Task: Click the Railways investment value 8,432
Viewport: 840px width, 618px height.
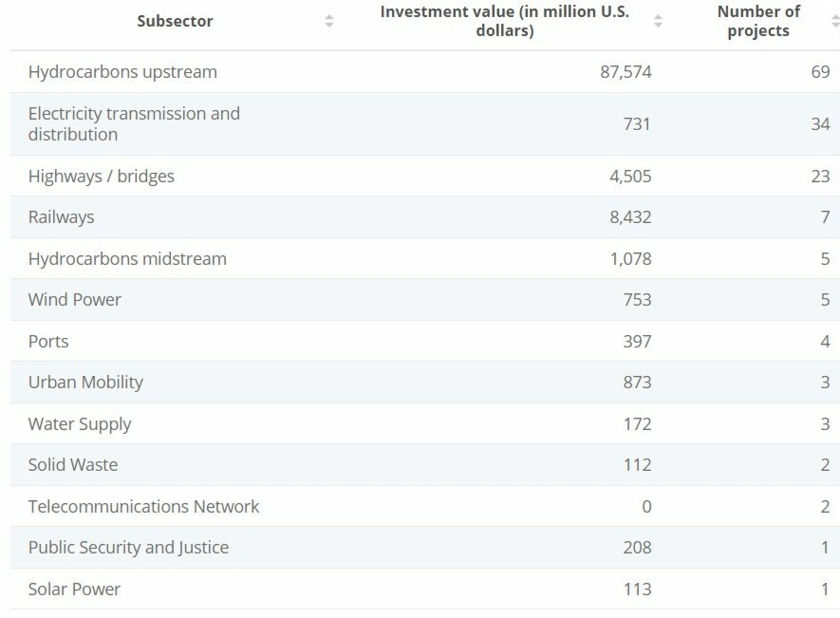Action: [630, 217]
